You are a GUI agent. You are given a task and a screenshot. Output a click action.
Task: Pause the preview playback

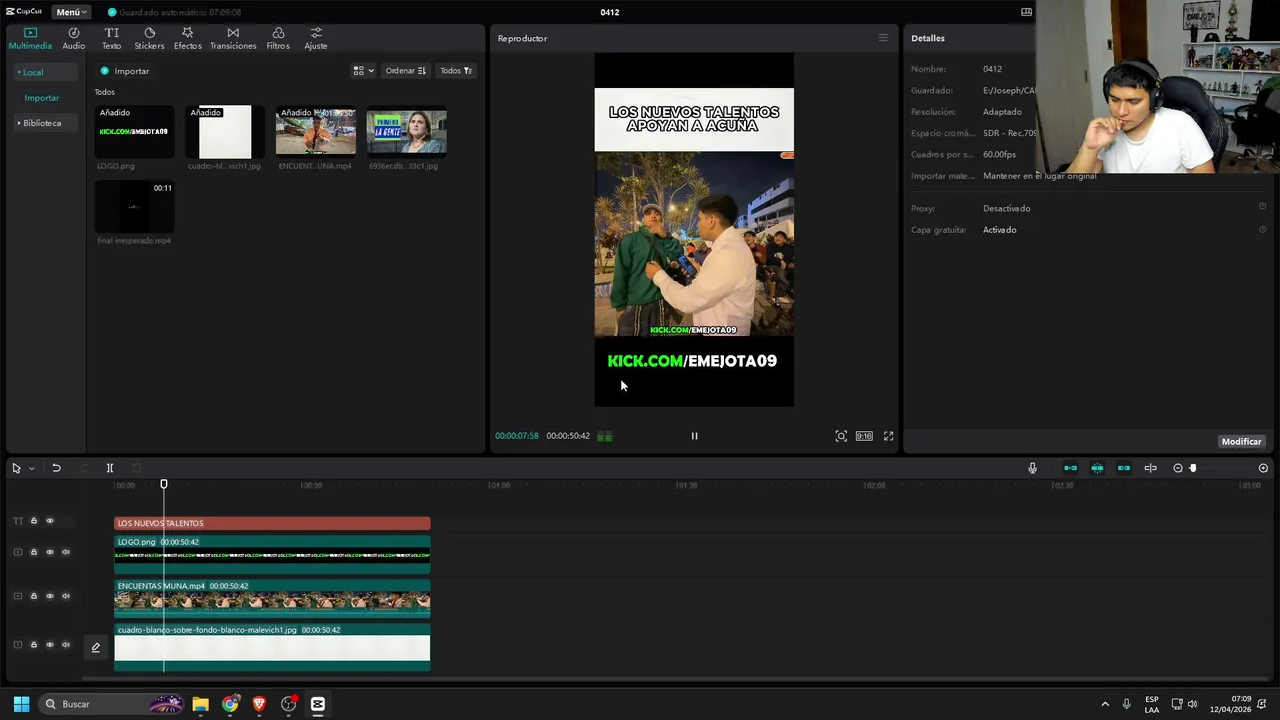694,436
